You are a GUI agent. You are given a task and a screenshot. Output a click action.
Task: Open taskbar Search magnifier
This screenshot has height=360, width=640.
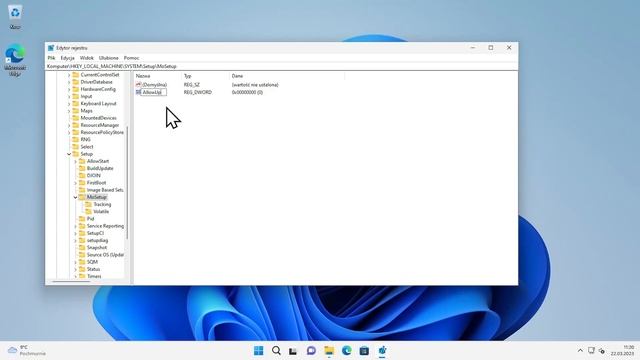276,351
